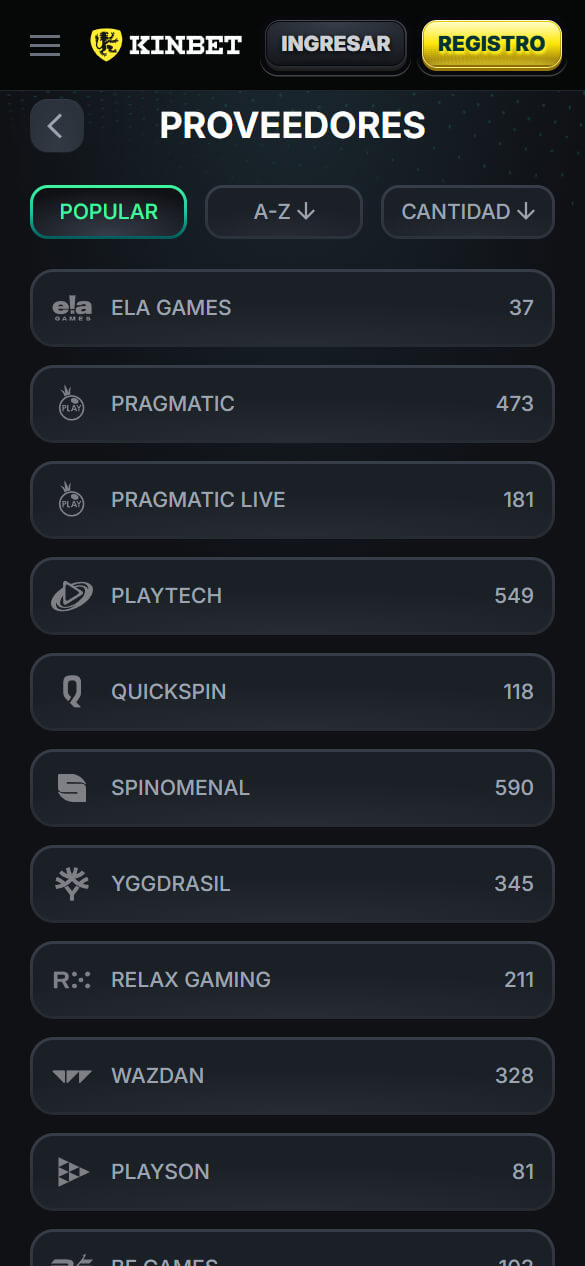585x1266 pixels.
Task: Go back using the left chevron
Action: pos(57,126)
